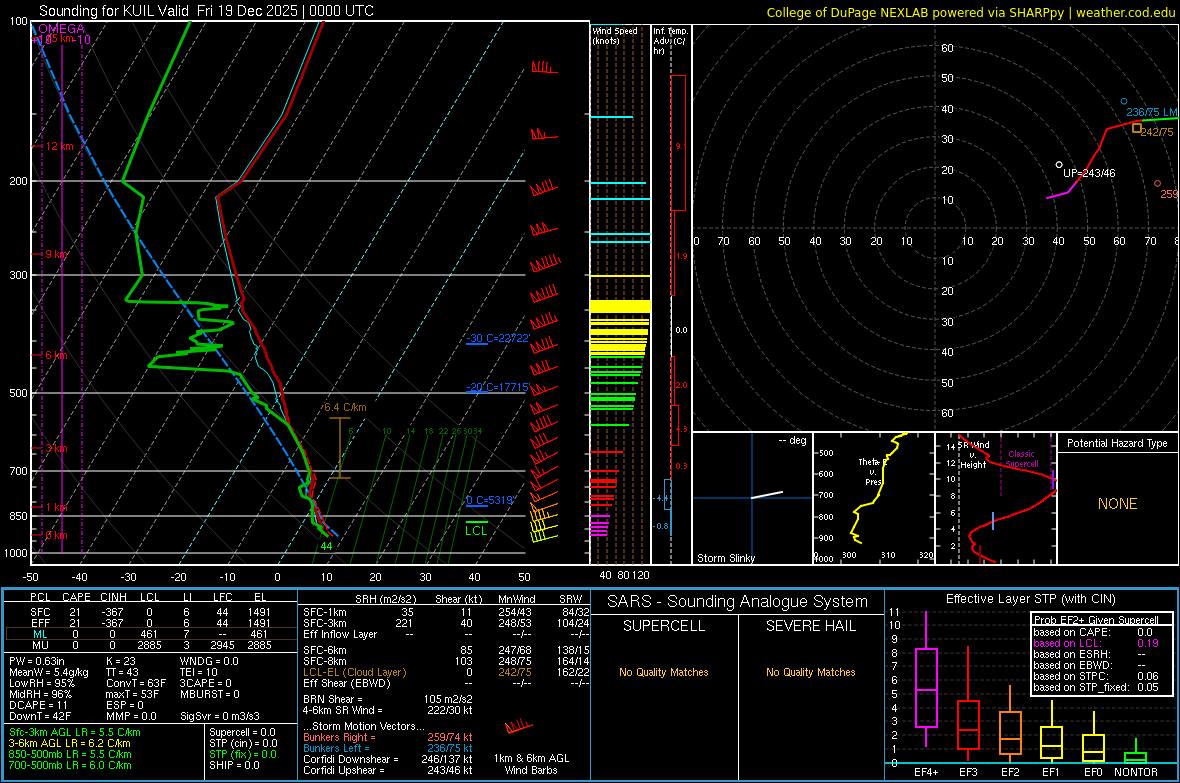
Task: Click the 'Wind Speed (knots)' panel header
Action: 614,35
